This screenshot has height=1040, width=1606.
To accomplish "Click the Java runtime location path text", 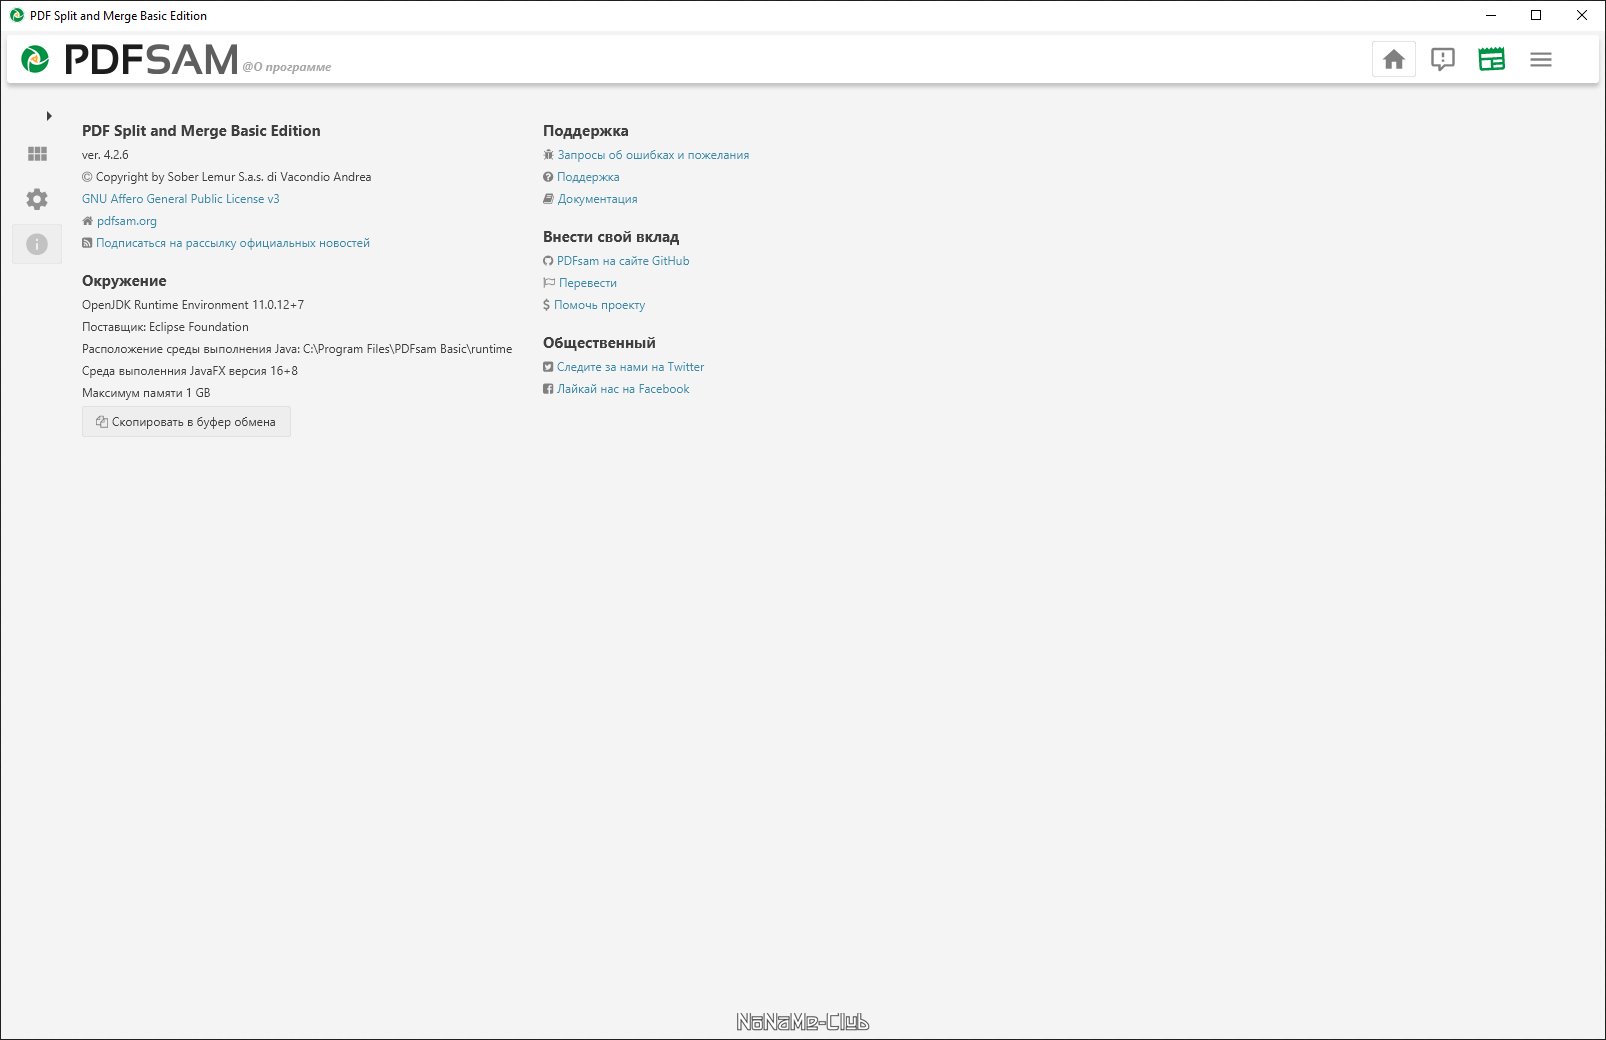I will click(297, 349).
